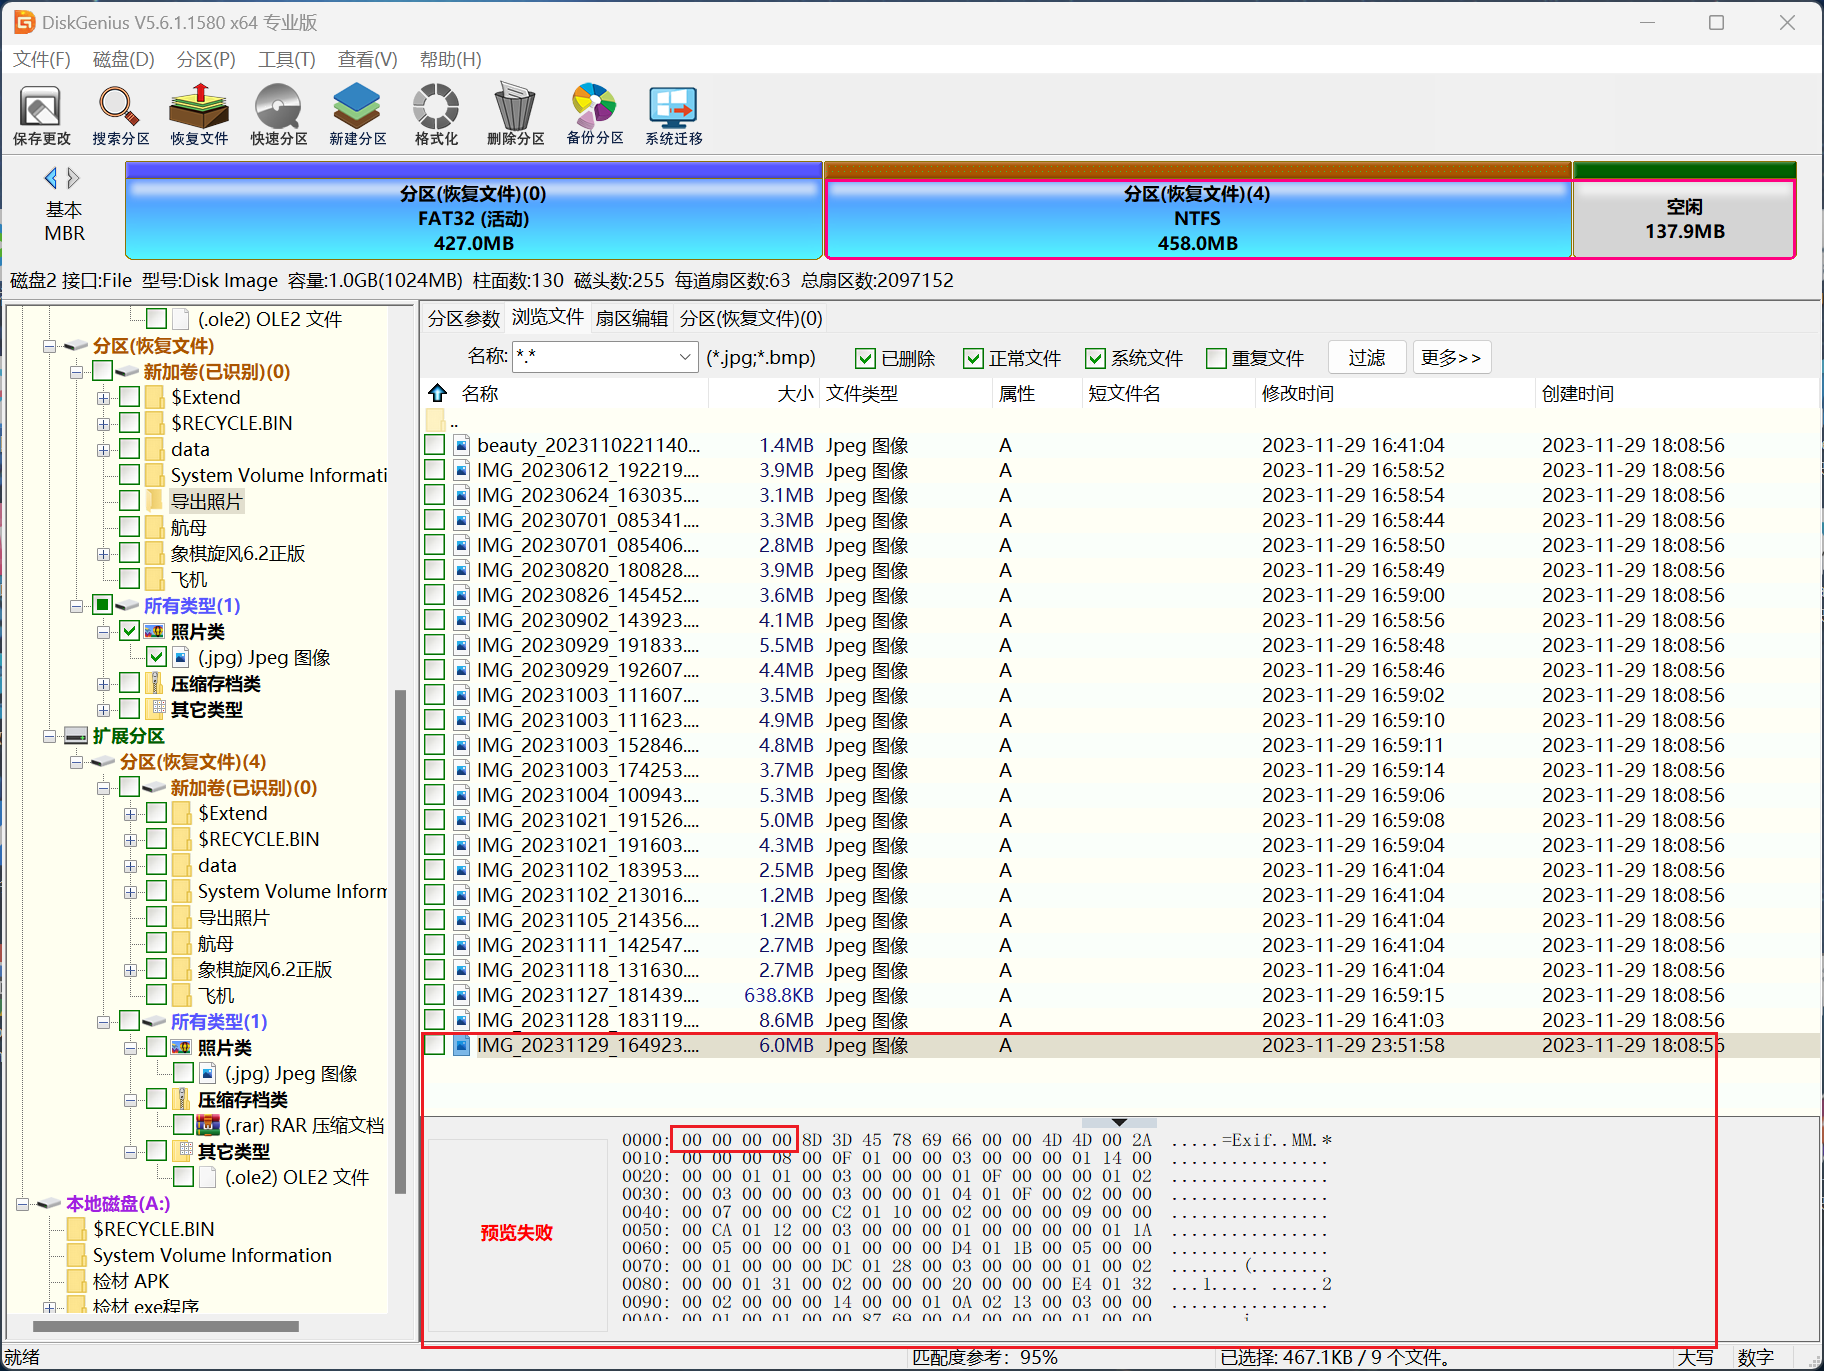Click the 保存更改 toolbar icon

point(41,114)
